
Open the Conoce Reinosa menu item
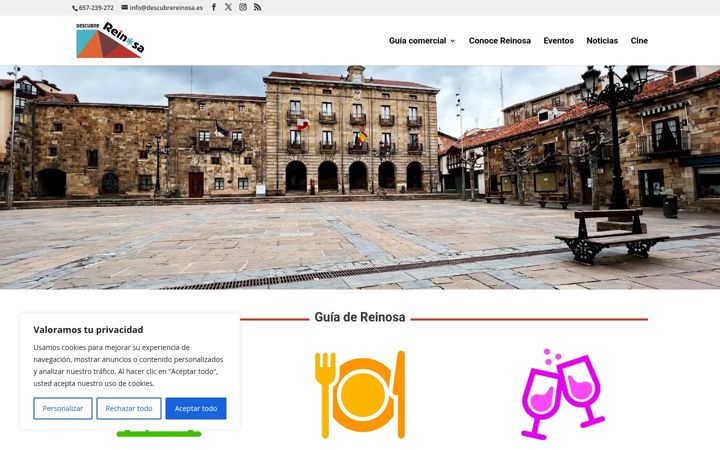click(x=500, y=40)
